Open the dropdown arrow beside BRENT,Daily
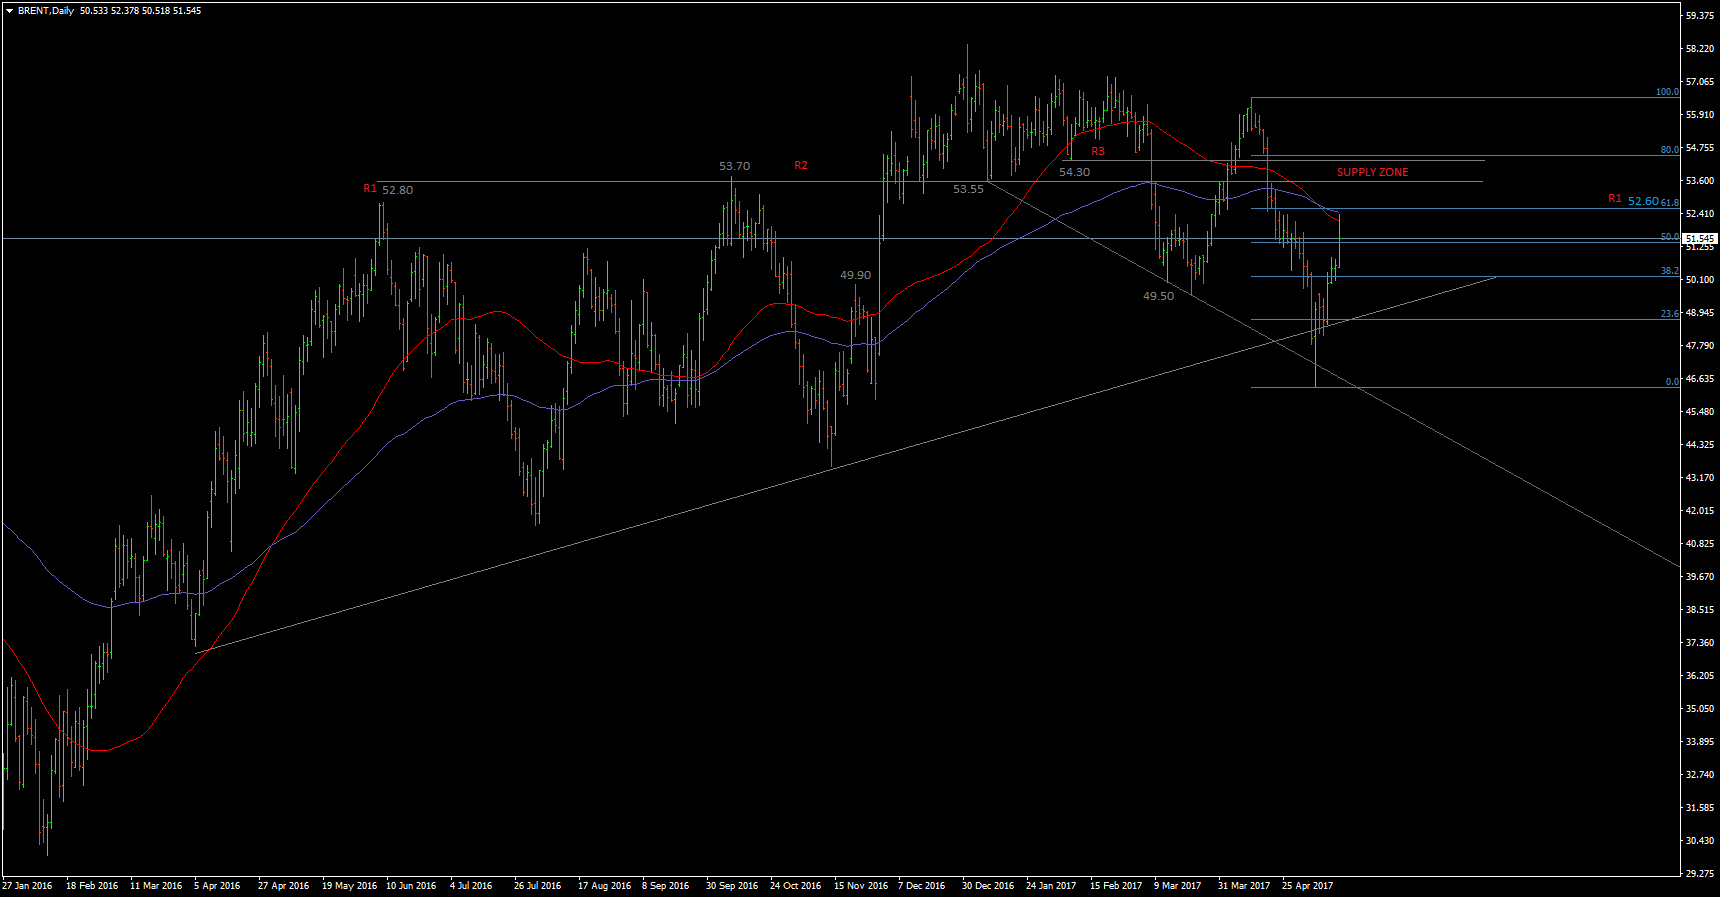 click(x=9, y=11)
